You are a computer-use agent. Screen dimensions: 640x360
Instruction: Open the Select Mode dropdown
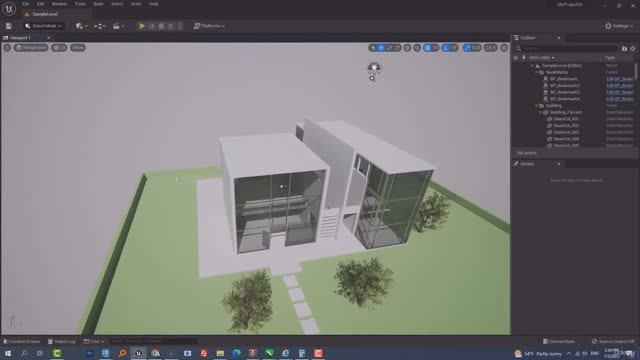click(43, 26)
